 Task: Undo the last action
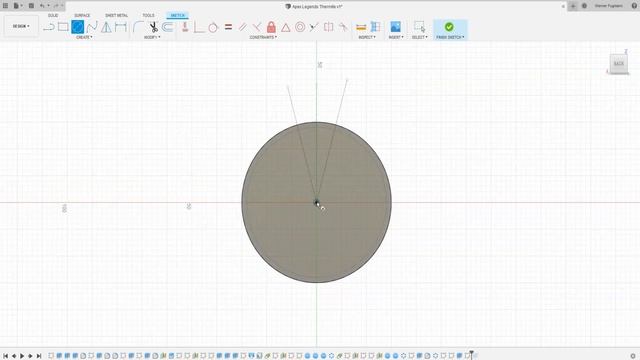(42, 6)
